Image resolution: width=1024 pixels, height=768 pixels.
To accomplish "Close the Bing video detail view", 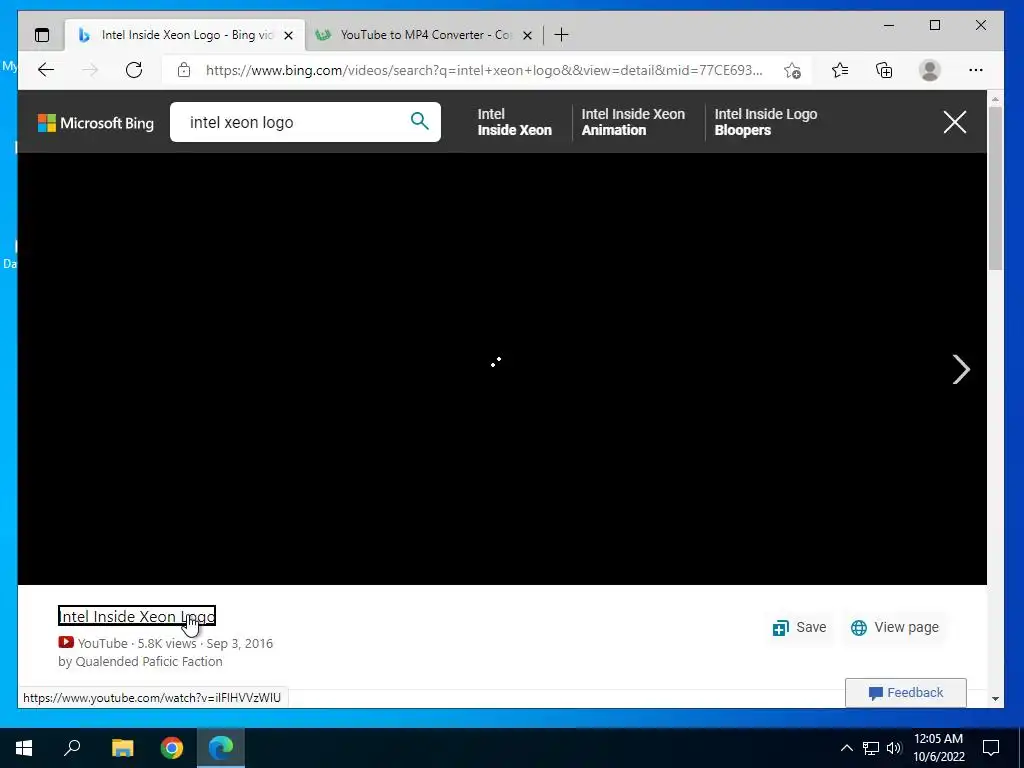I will [x=955, y=122].
